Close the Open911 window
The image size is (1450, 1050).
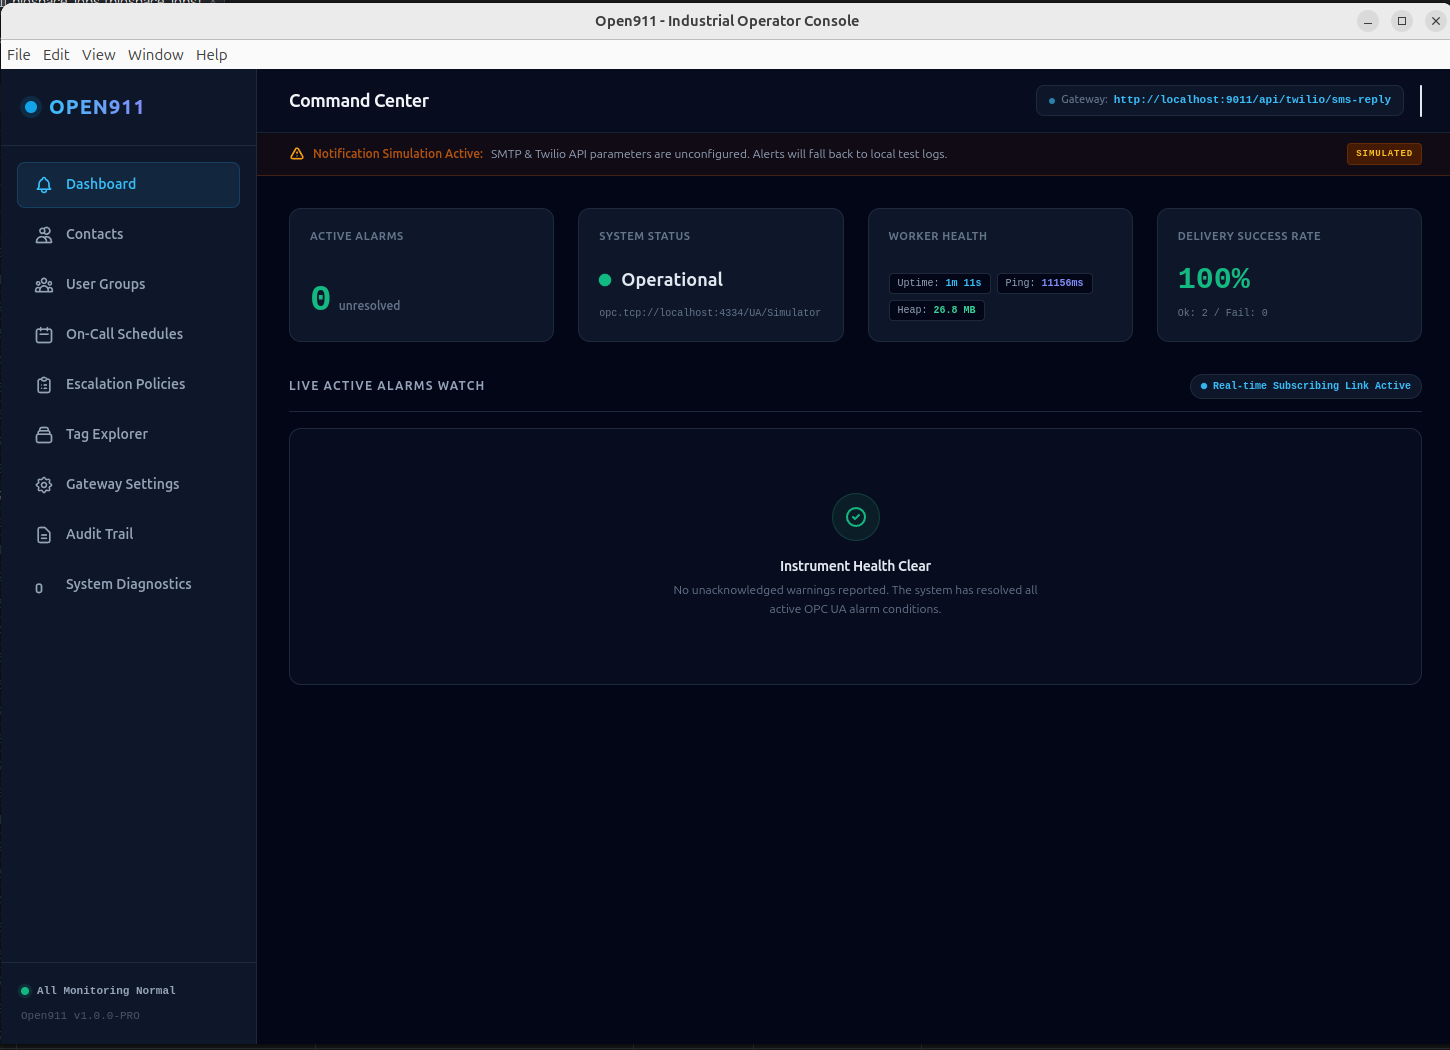[1436, 21]
